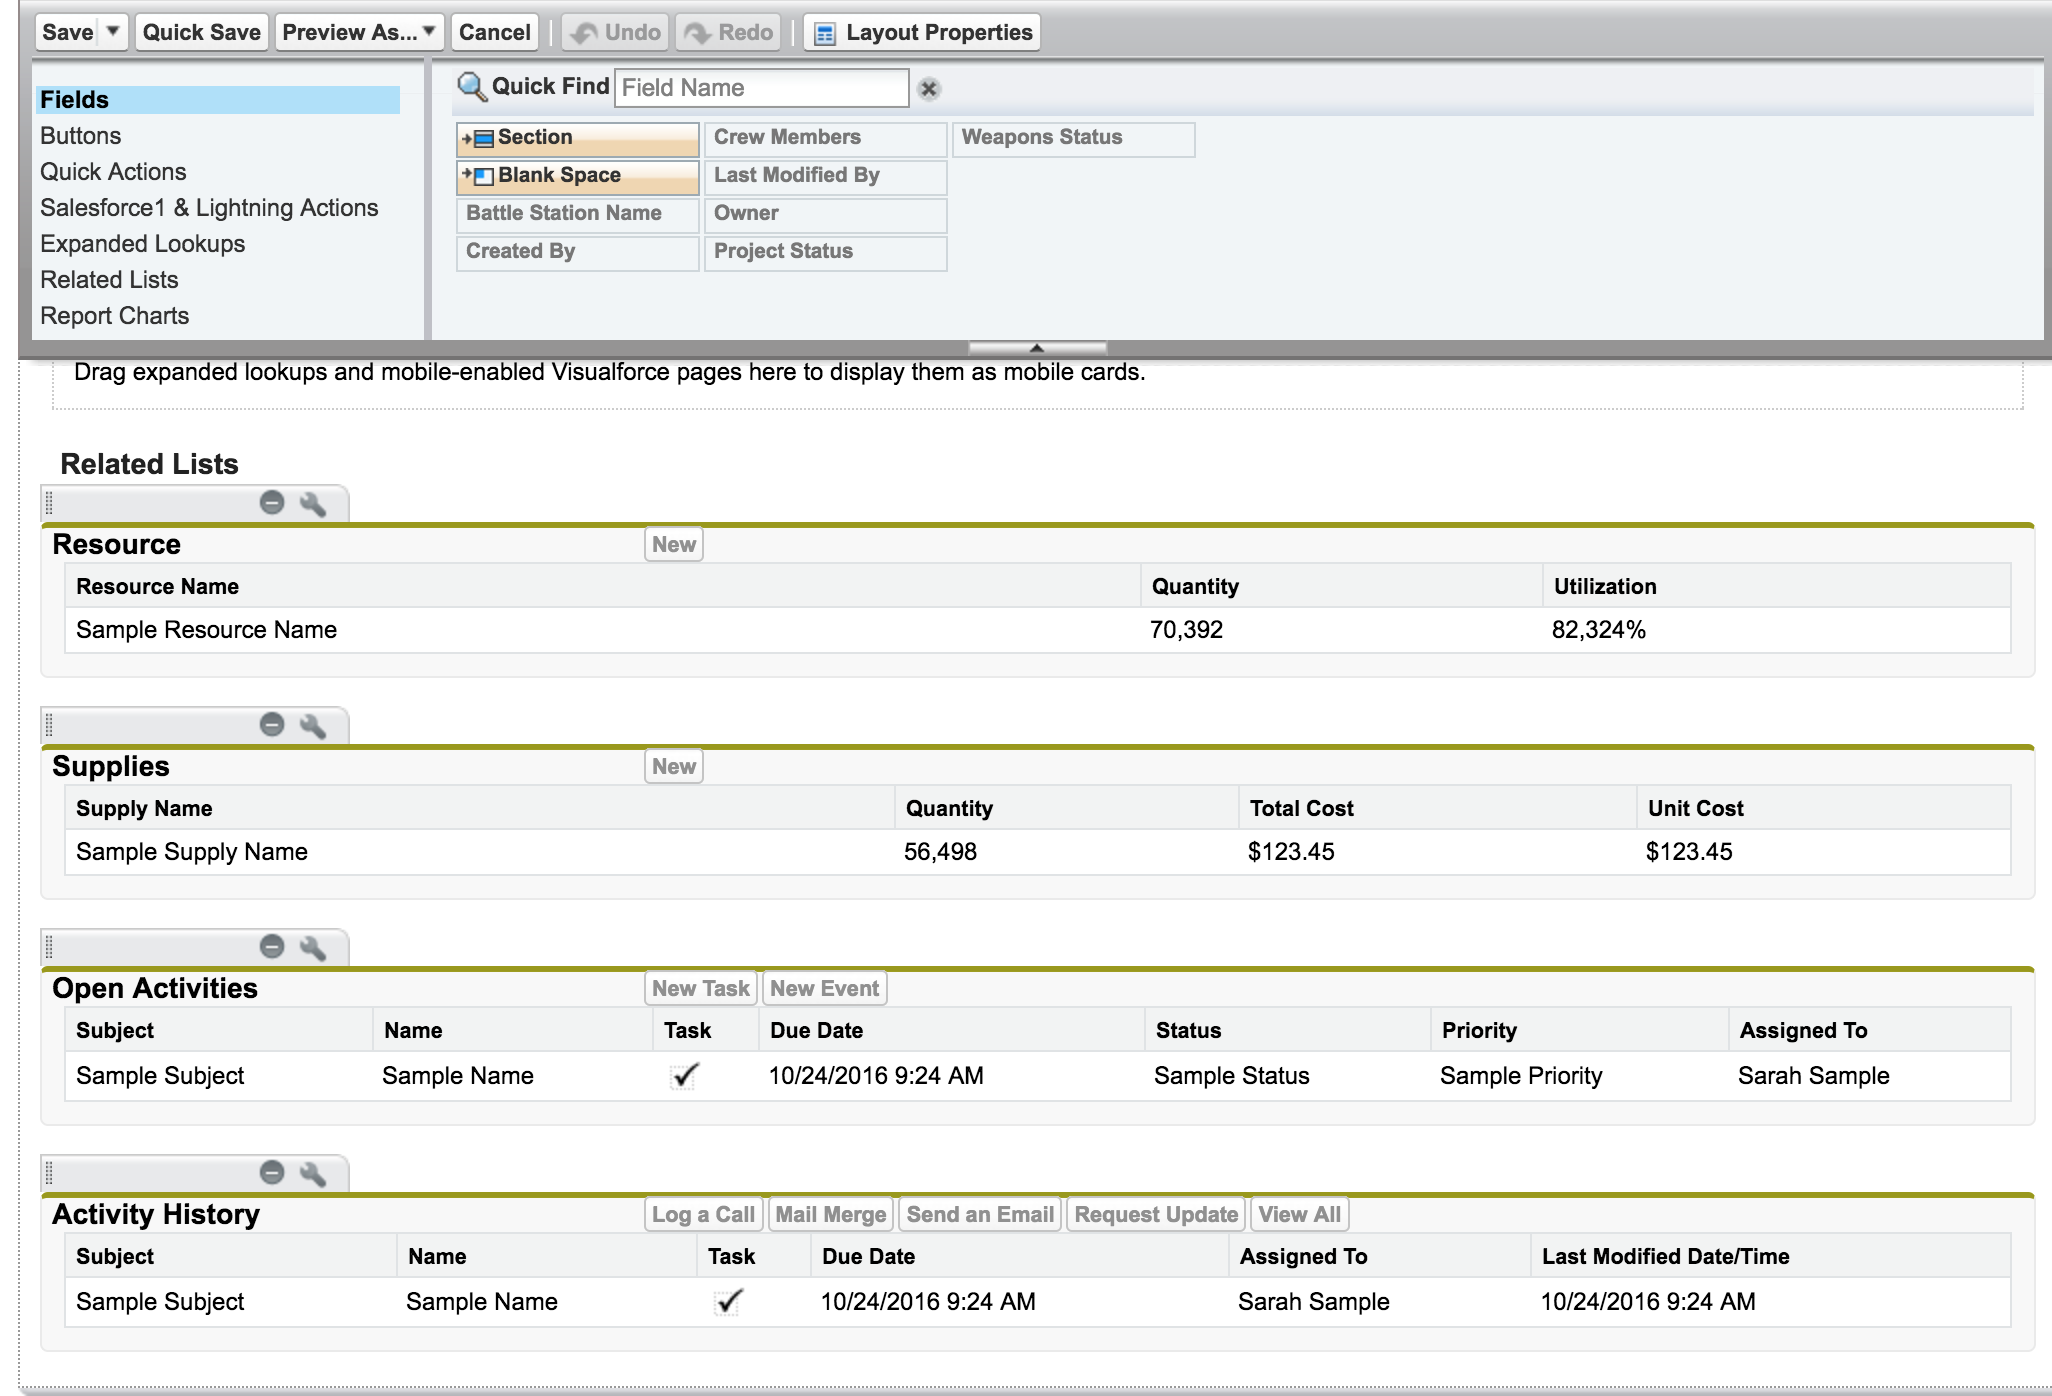Select Related Lists in the palette sidebar
Viewport: 2052px width, 1396px height.
click(109, 280)
